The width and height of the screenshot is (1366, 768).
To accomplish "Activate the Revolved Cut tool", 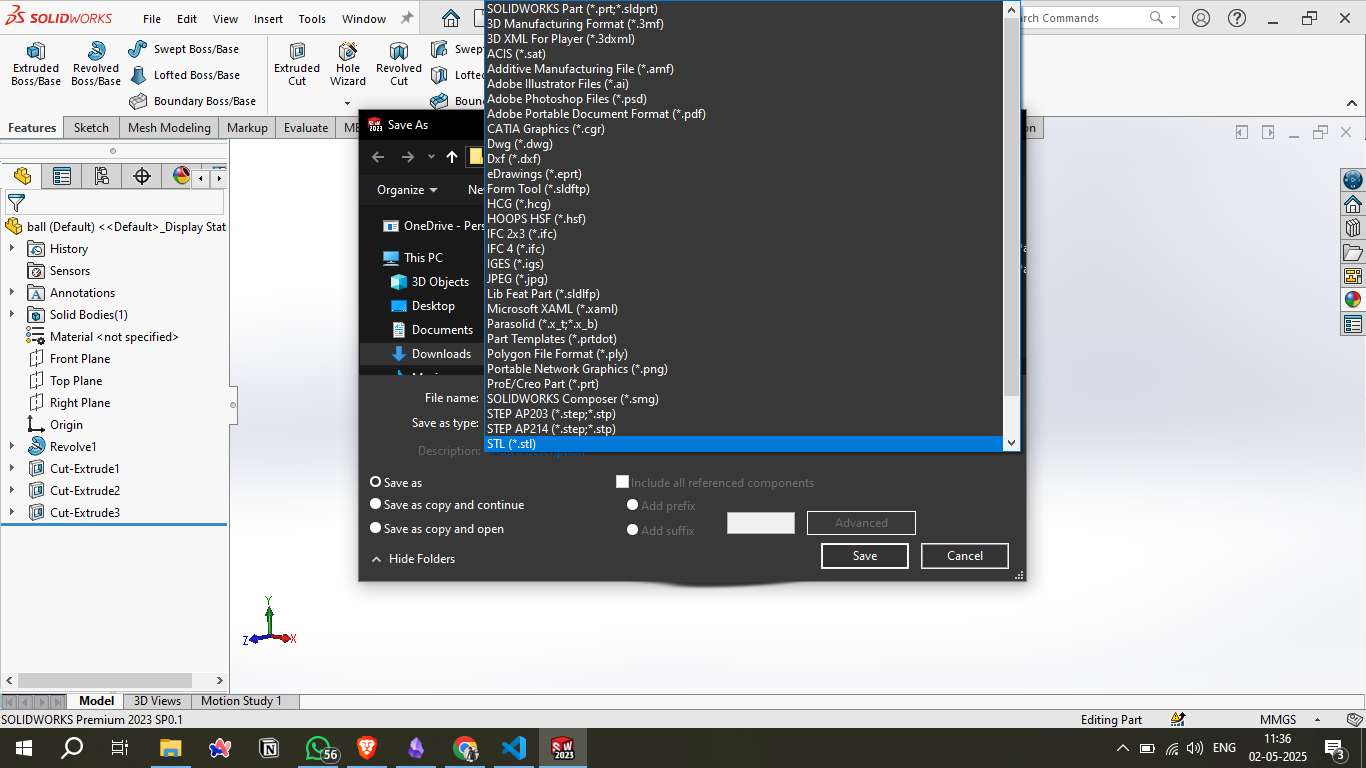I will tap(399, 63).
